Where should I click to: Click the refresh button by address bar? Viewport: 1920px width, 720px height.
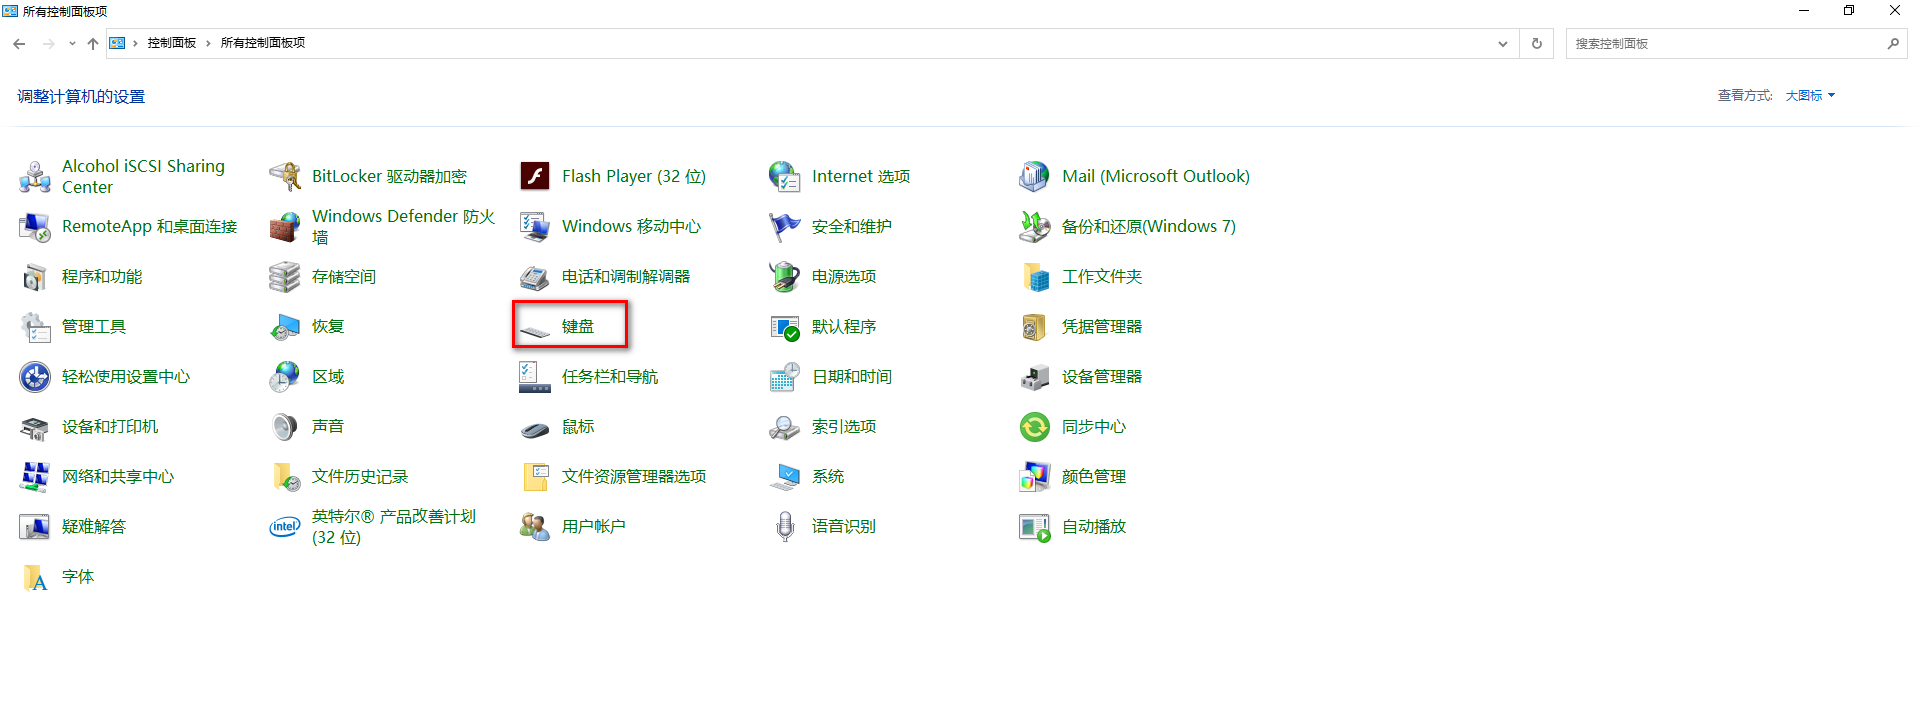click(1537, 44)
